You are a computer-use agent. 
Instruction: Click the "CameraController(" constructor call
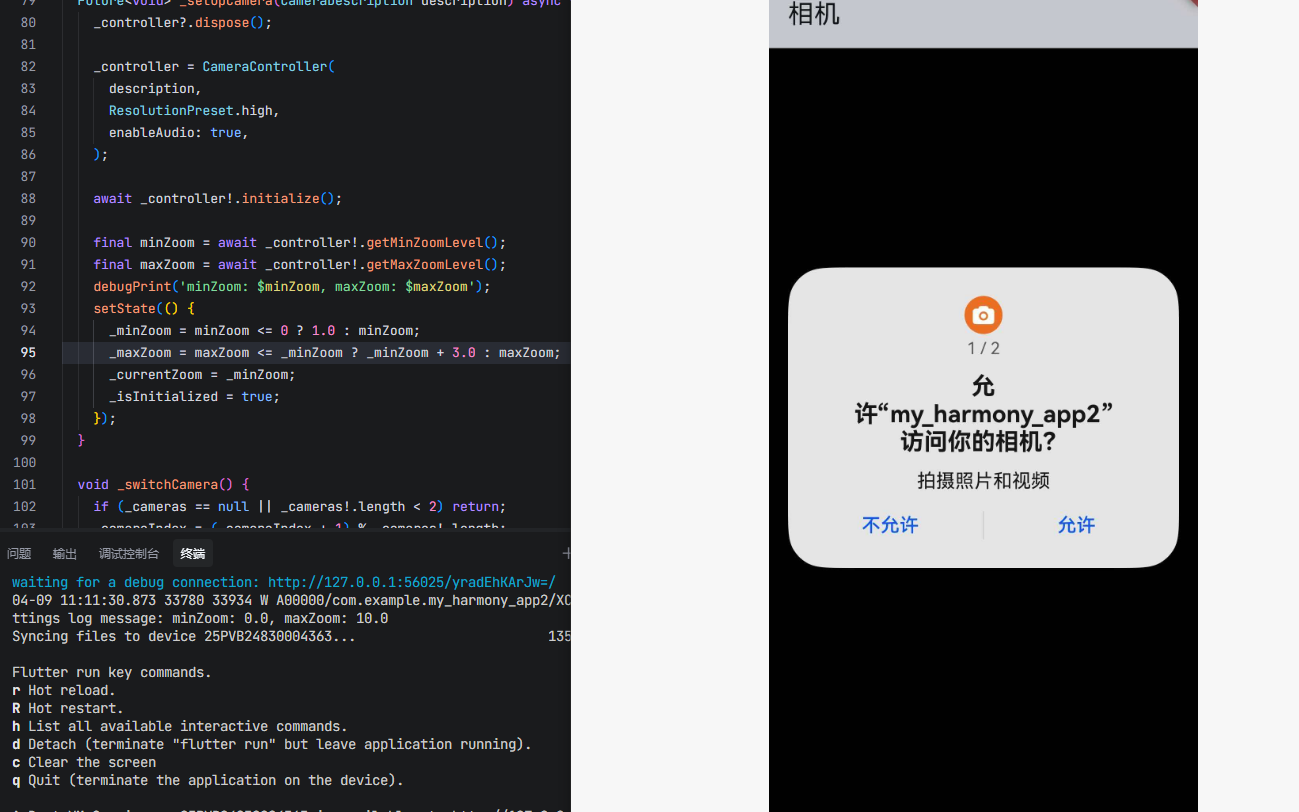pos(268,66)
